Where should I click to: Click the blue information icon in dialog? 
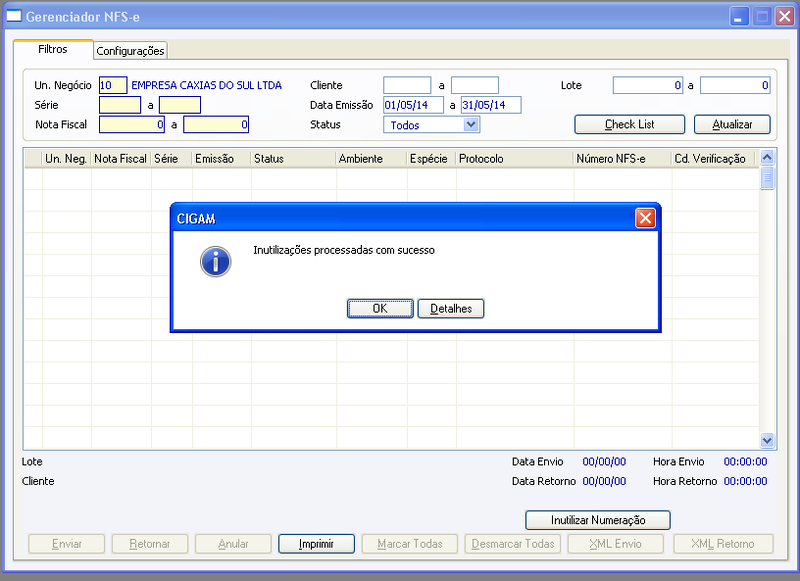(215, 262)
